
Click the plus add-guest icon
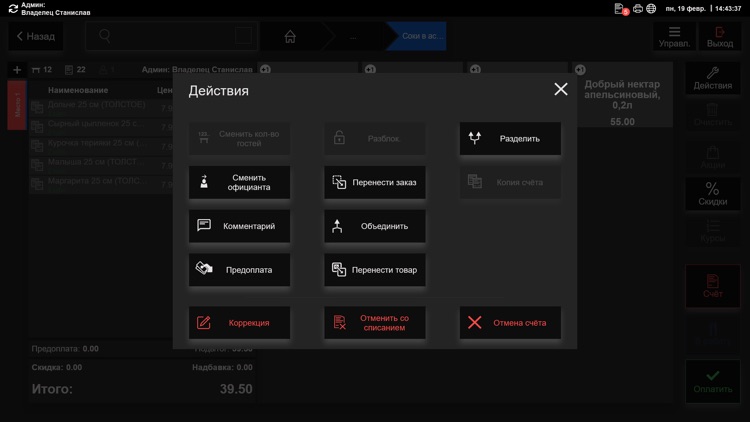coord(17,70)
